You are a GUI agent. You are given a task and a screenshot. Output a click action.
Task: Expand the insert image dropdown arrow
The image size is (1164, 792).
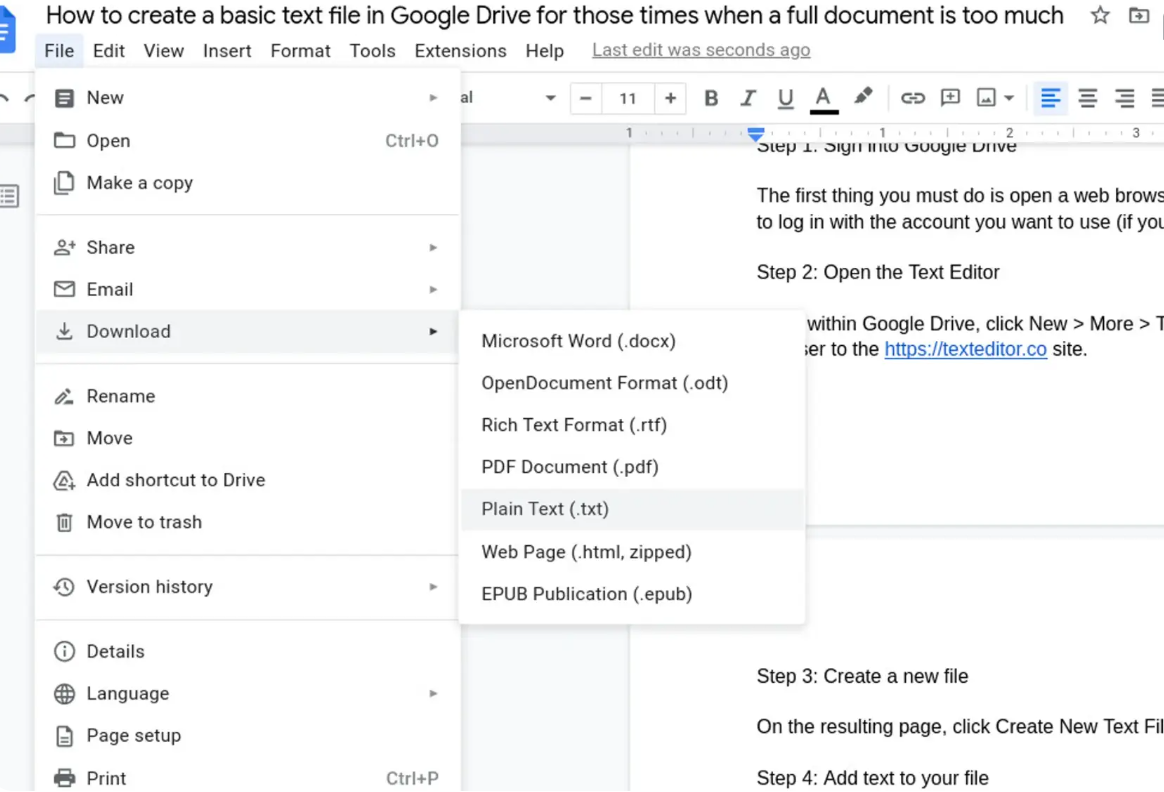1009,98
